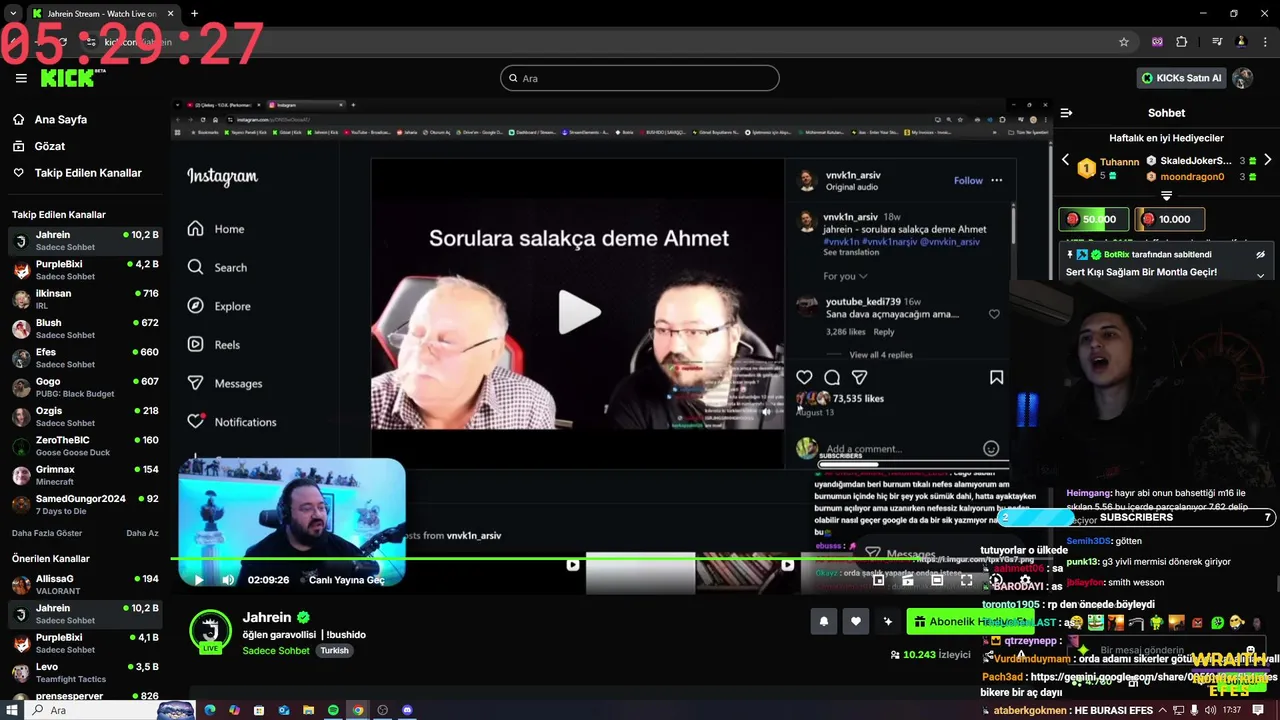Expand the weekly gifters leaderboard

tap(1166, 195)
